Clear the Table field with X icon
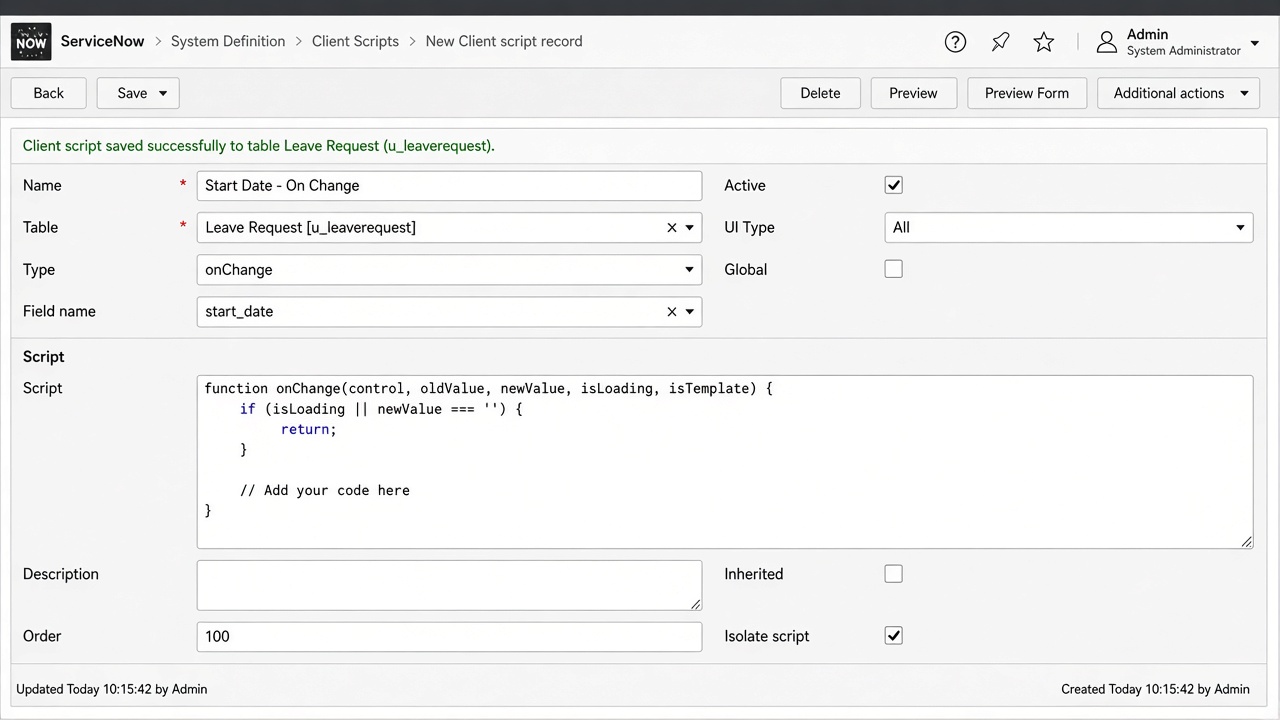The height and width of the screenshot is (720, 1280). 672,228
